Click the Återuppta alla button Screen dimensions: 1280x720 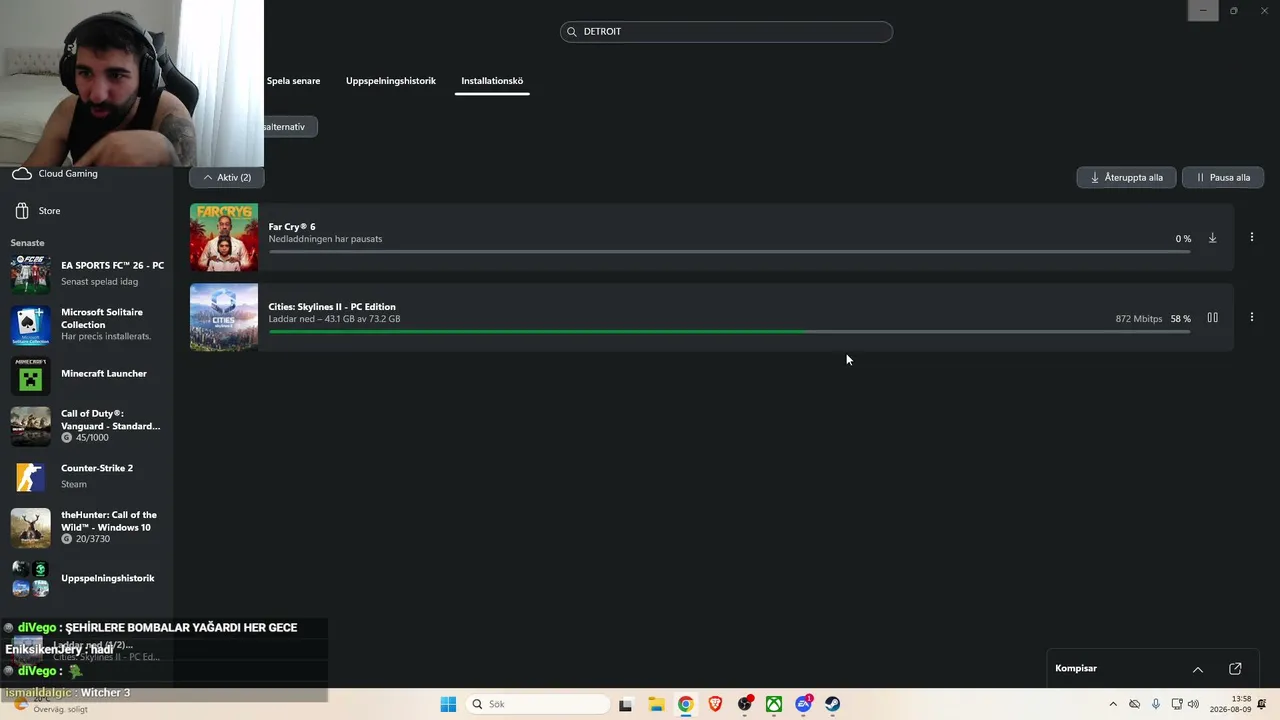pyautogui.click(x=1126, y=177)
